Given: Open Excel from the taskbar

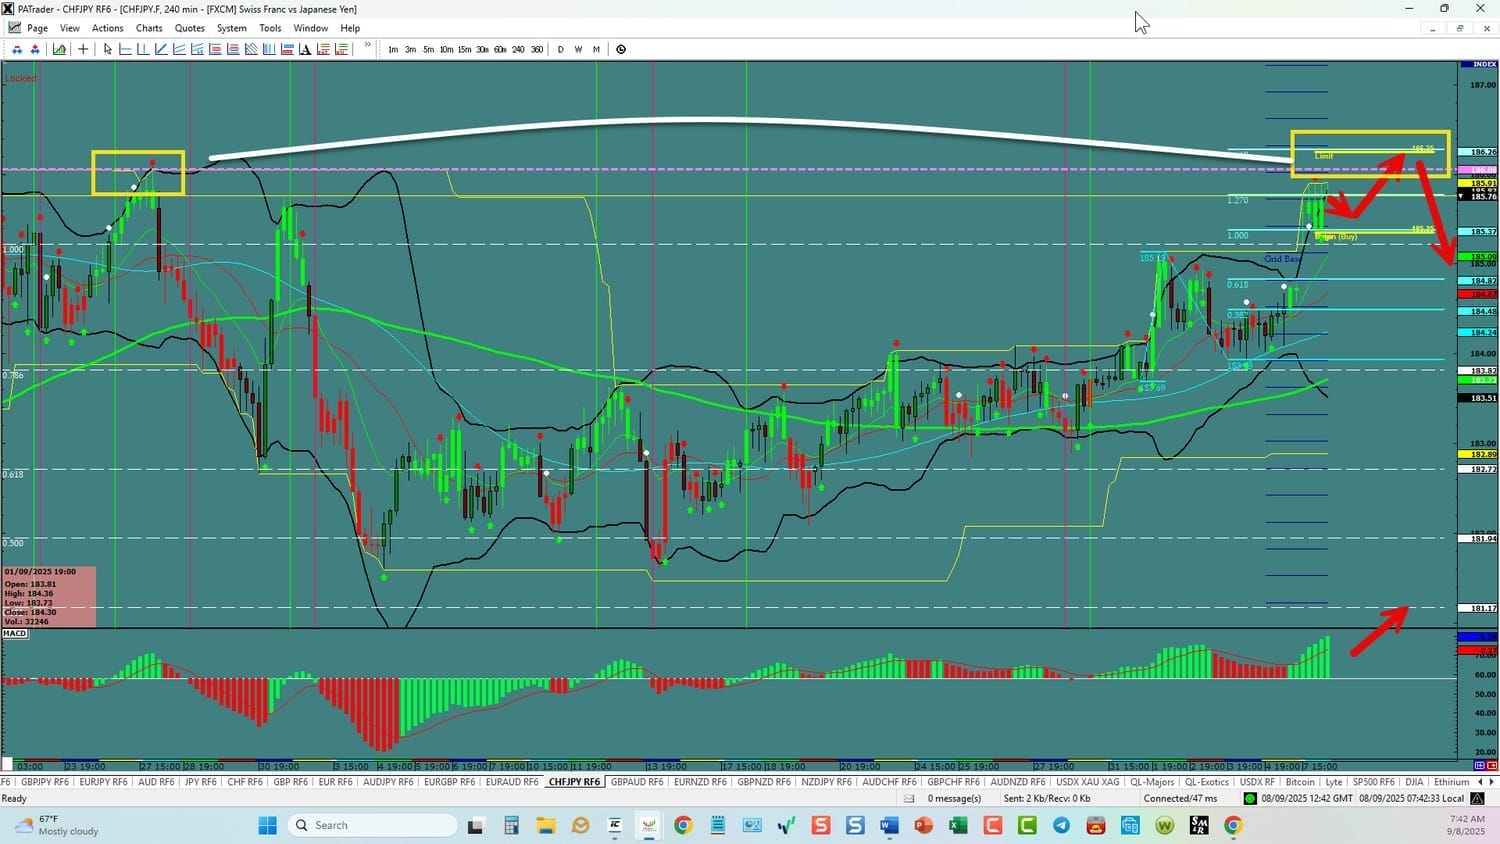Looking at the screenshot, I should pos(958,825).
